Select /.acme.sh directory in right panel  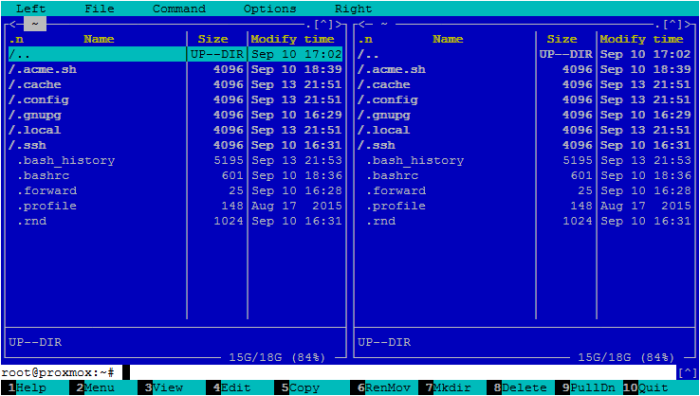tap(525, 70)
